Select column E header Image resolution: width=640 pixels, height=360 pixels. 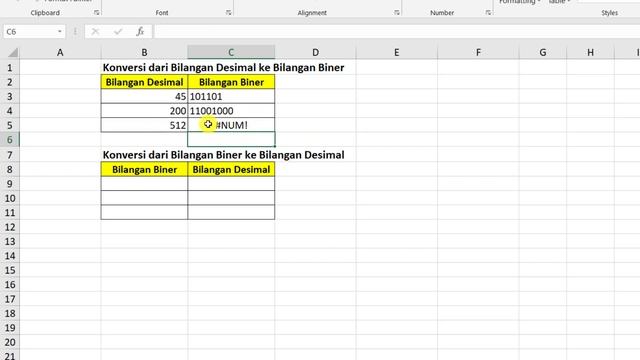click(x=396, y=52)
